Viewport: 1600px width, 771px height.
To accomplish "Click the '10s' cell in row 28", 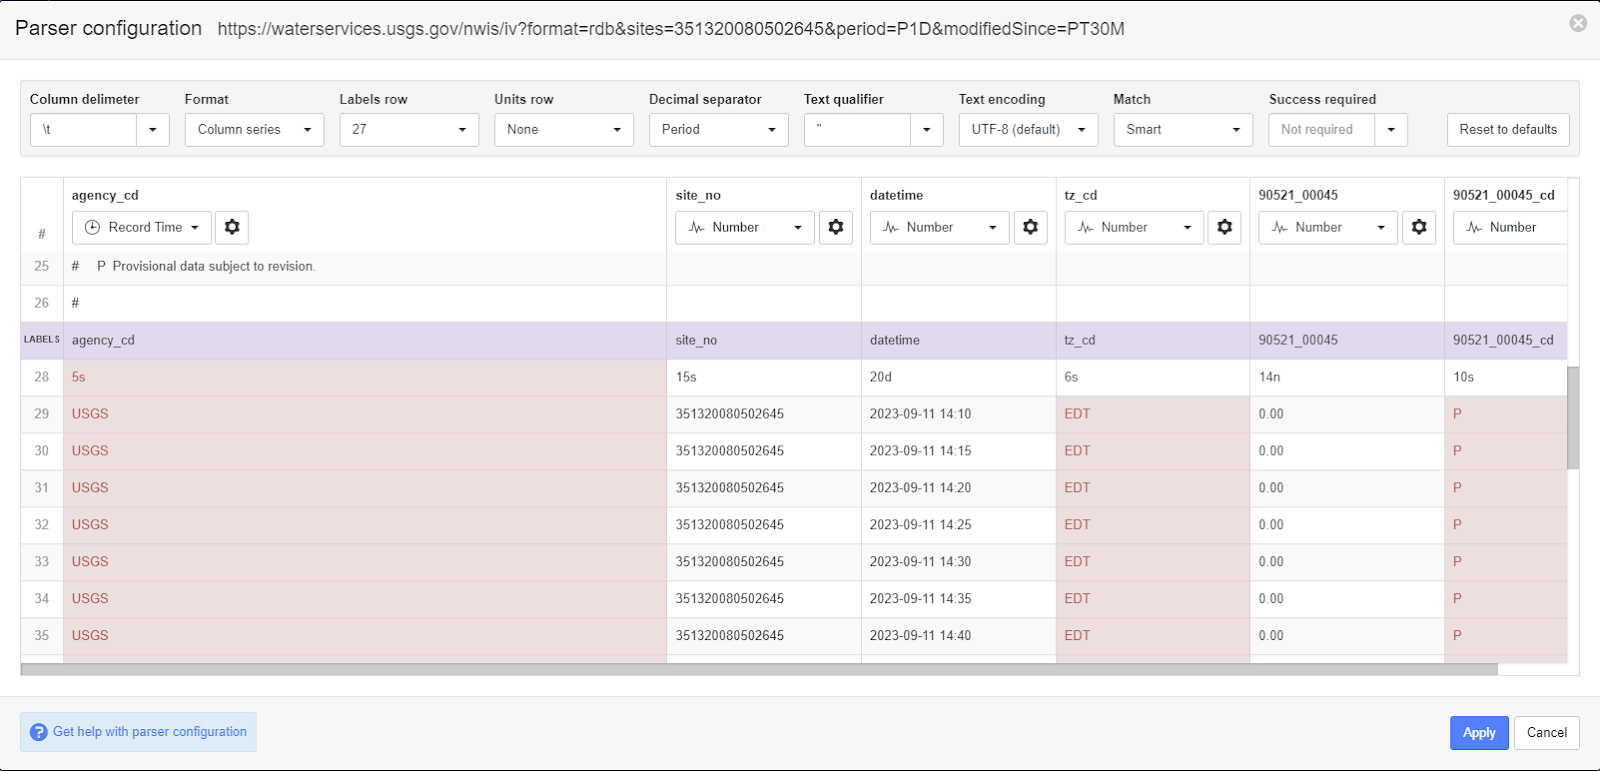I will [x=1505, y=377].
